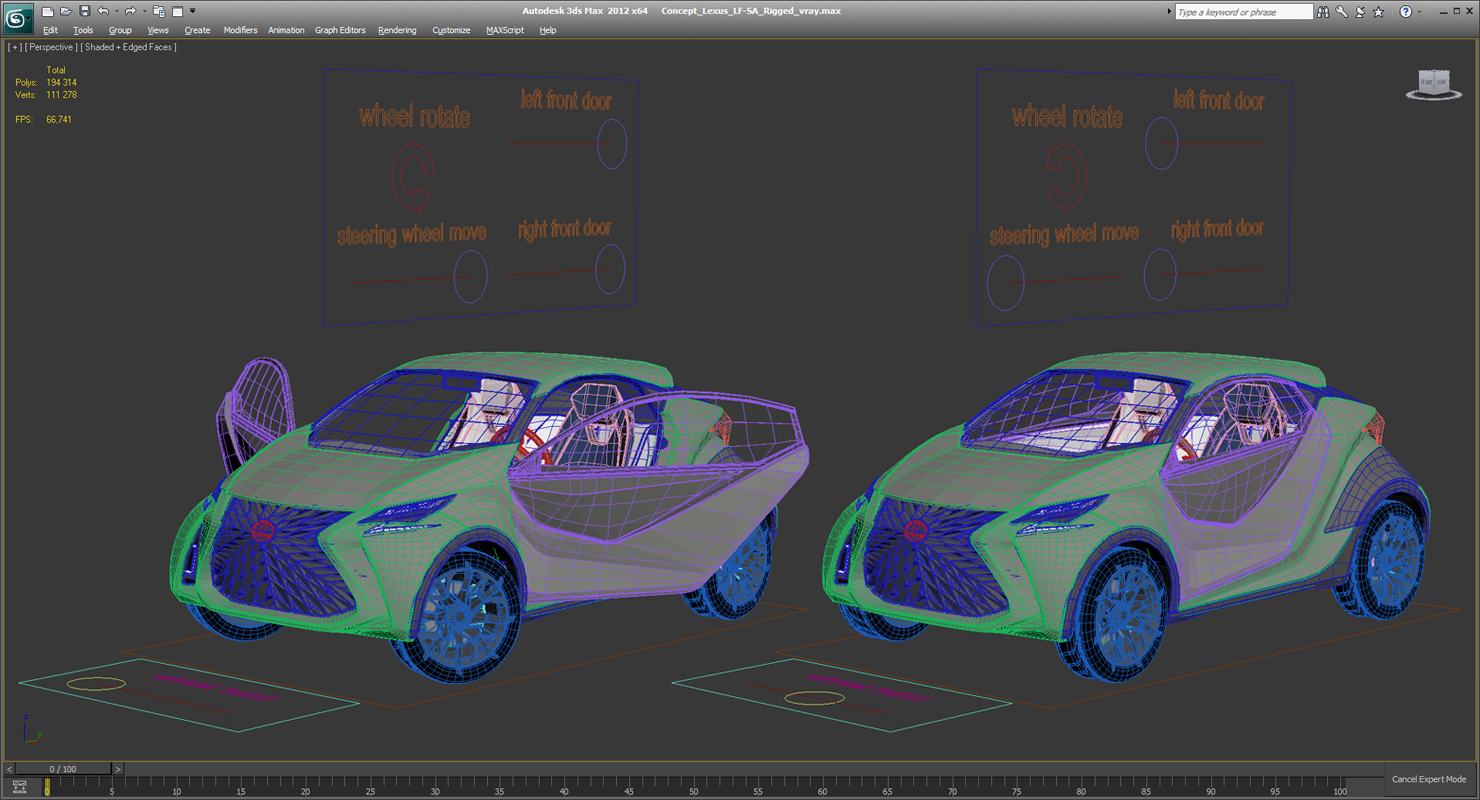Image resolution: width=1480 pixels, height=800 pixels.
Task: Open the Animation menu
Action: pyautogui.click(x=286, y=30)
